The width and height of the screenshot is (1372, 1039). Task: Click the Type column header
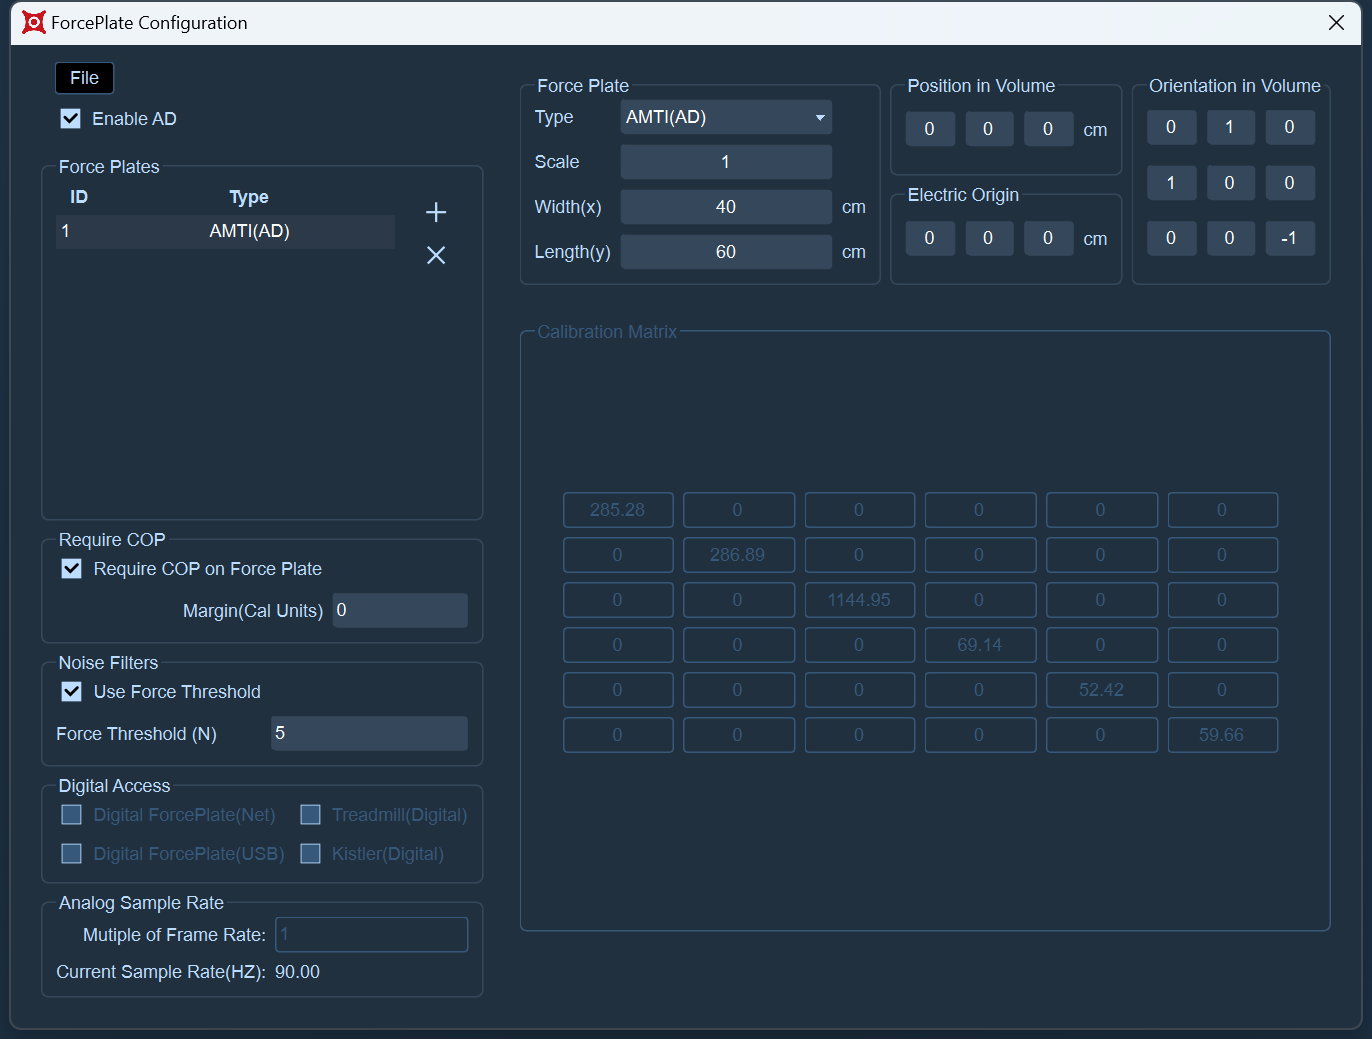249,197
